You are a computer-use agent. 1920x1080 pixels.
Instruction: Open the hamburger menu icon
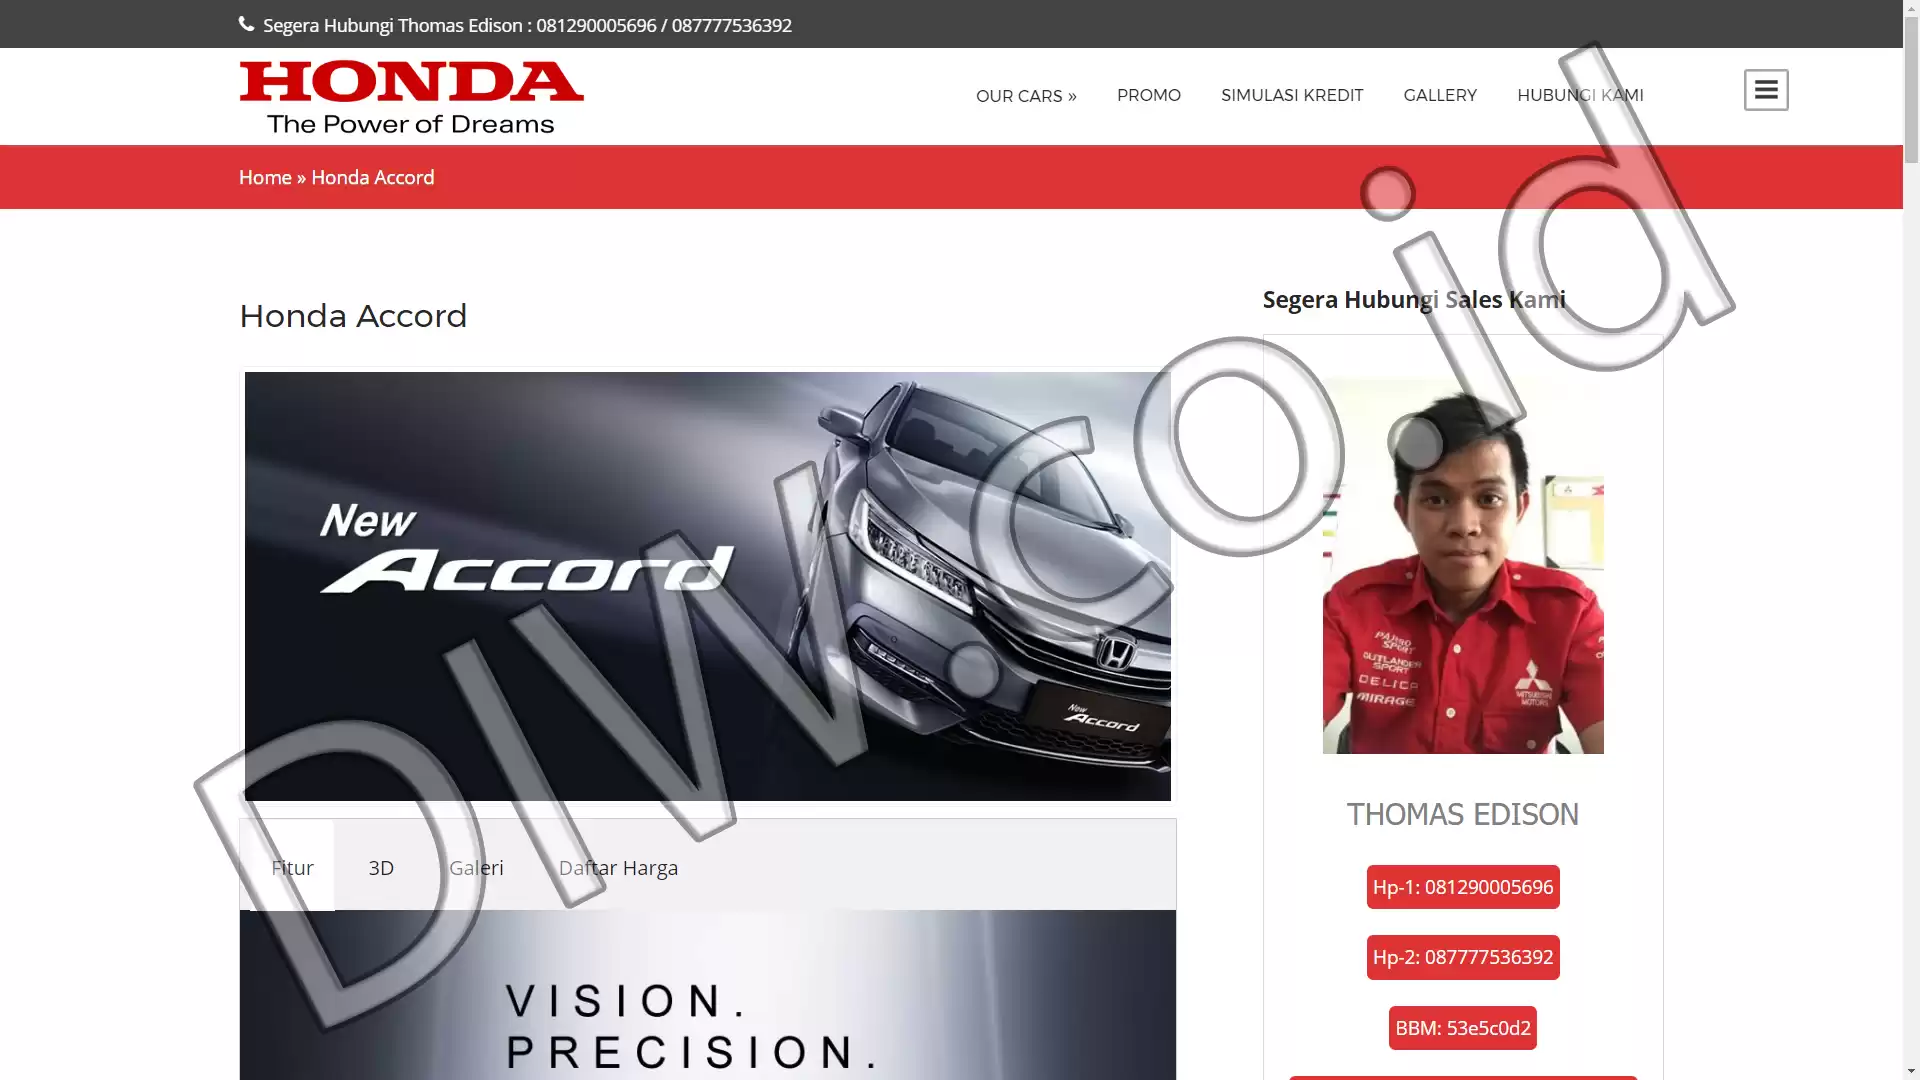tap(1766, 90)
